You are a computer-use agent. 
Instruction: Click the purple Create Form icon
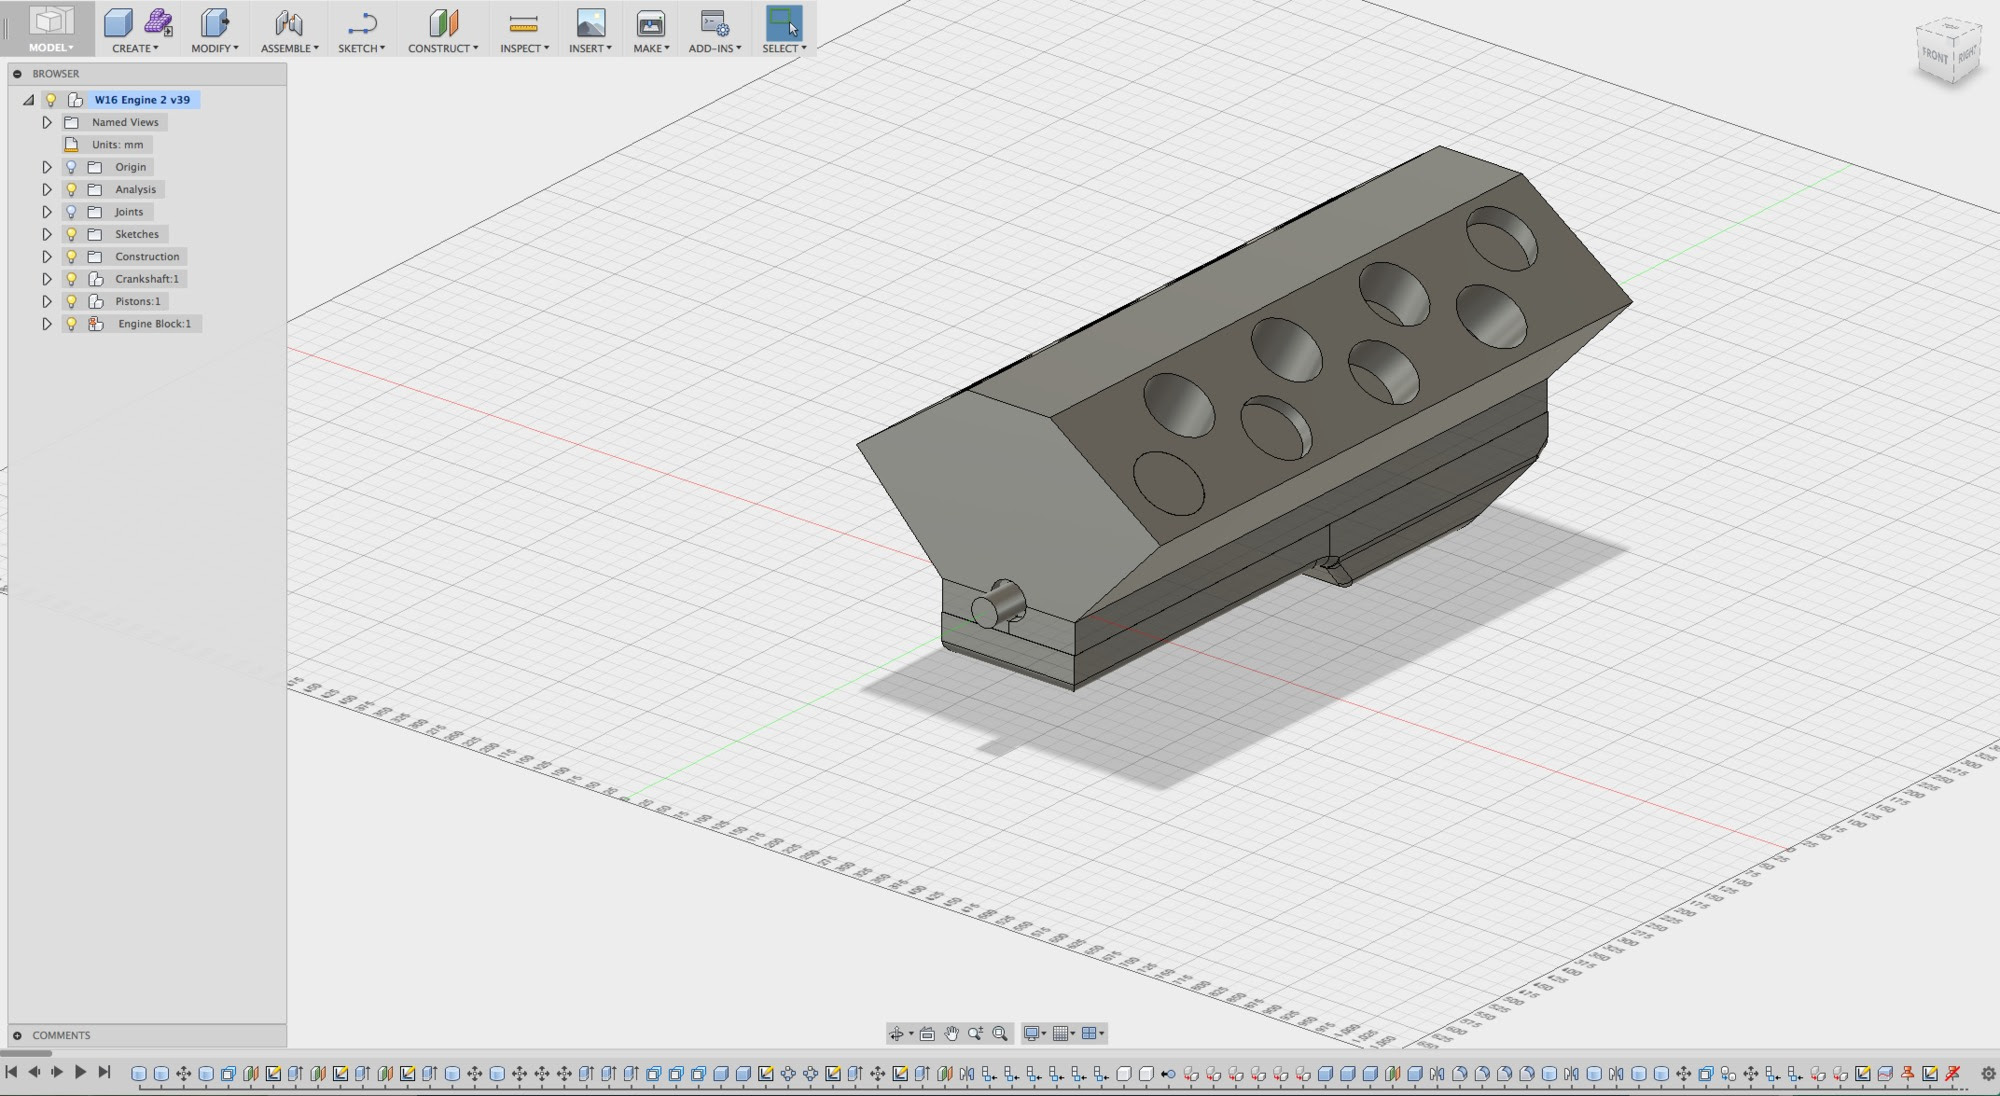(157, 22)
